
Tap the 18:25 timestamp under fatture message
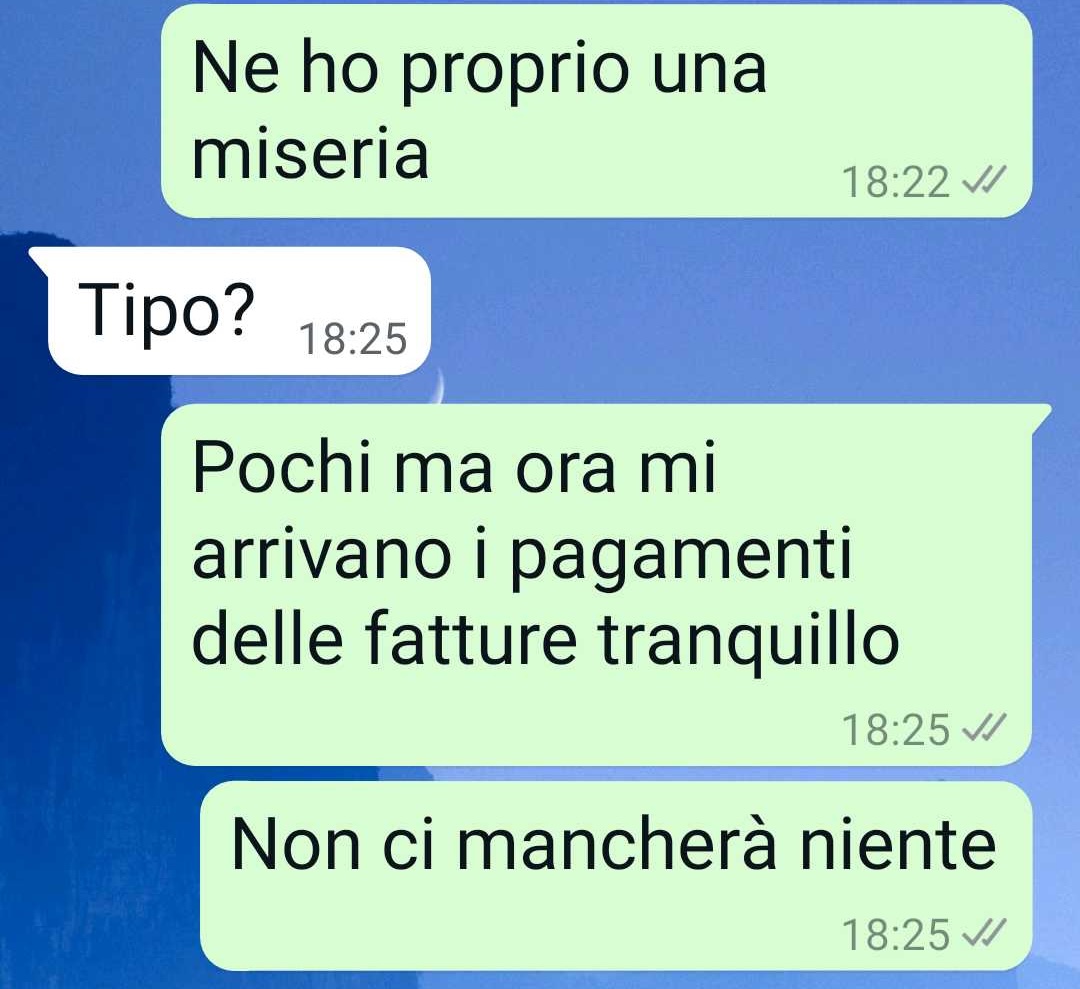pos(896,729)
